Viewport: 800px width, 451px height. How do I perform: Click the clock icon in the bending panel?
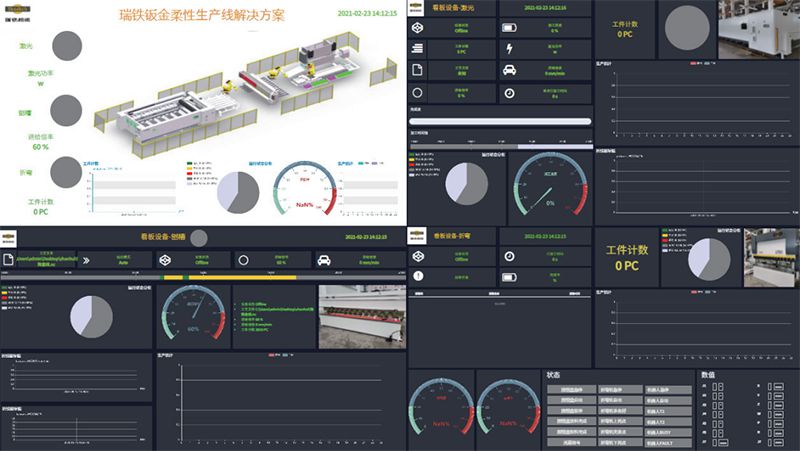click(x=510, y=257)
